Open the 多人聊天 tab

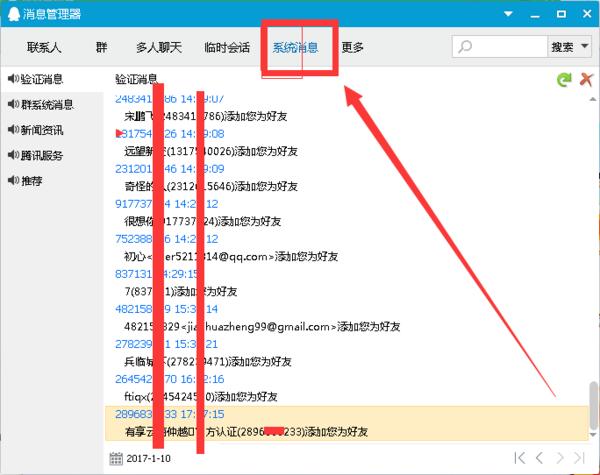[x=159, y=47]
